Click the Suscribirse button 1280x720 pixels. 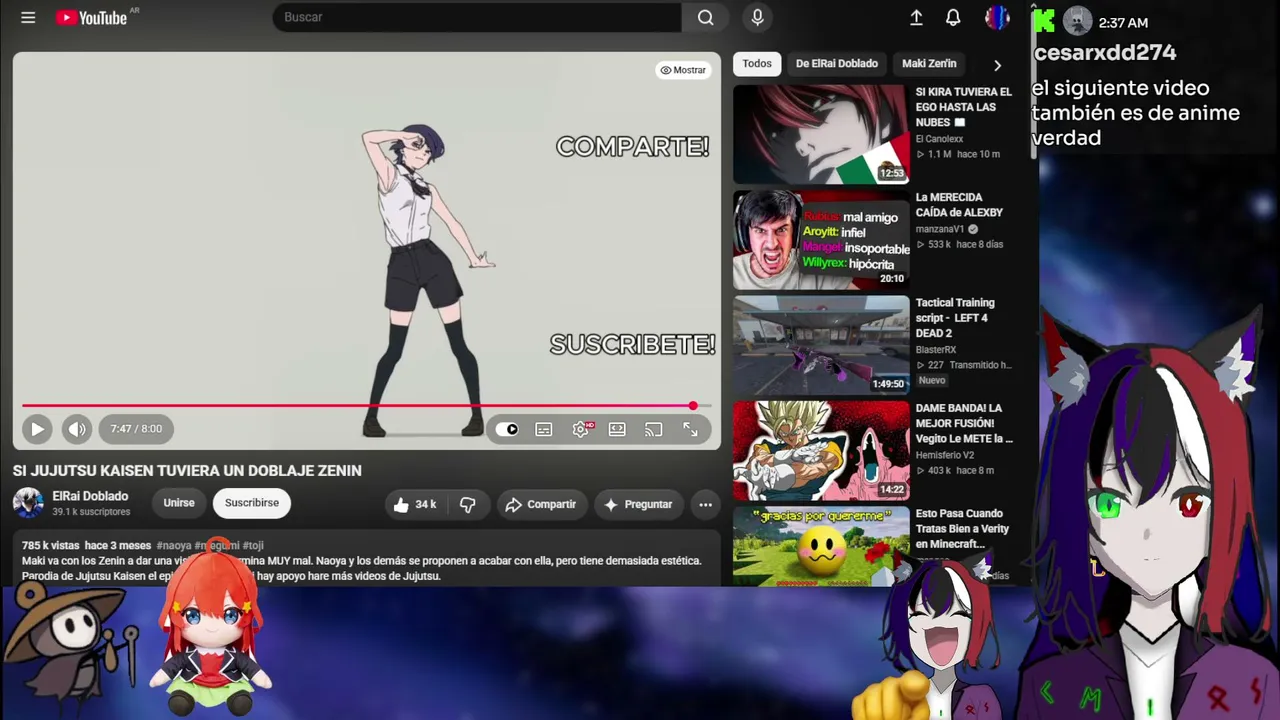(x=252, y=503)
